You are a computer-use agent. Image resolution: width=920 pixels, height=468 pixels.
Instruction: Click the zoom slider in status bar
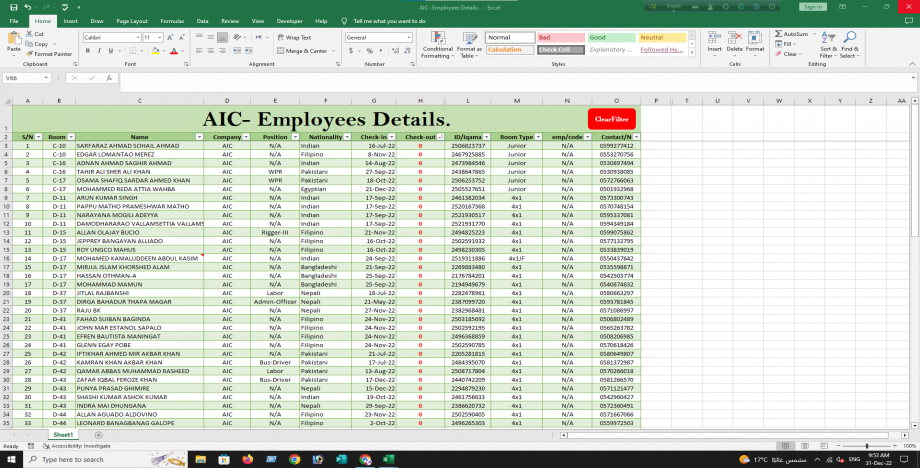[x=865, y=446]
